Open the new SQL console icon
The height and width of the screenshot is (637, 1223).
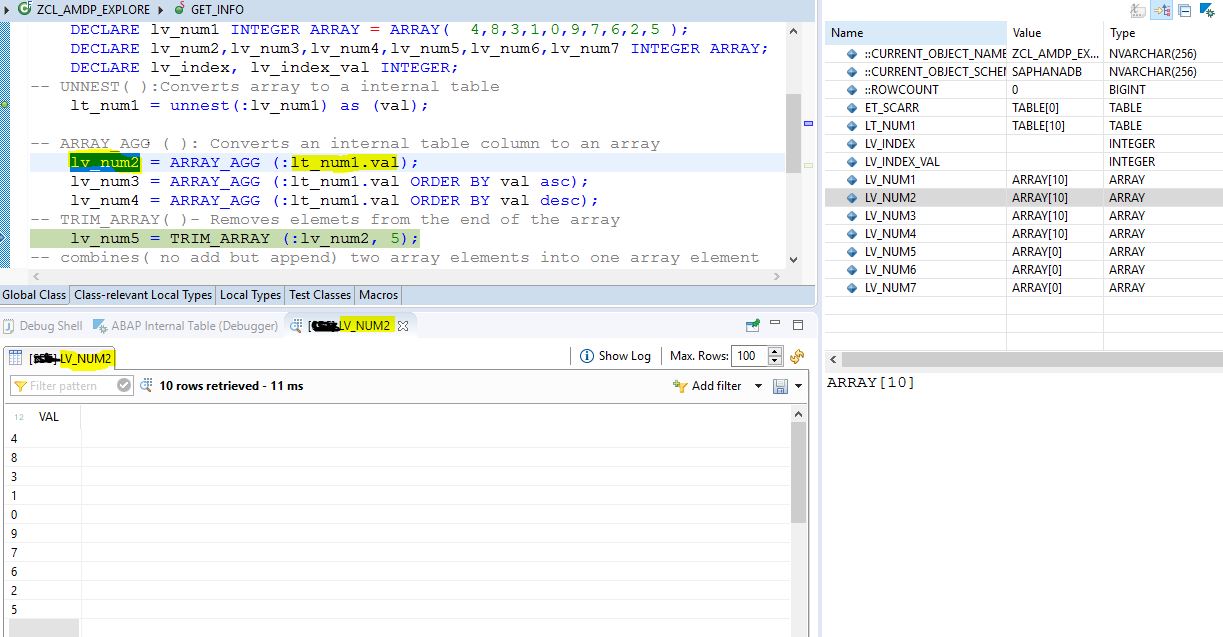click(x=752, y=325)
